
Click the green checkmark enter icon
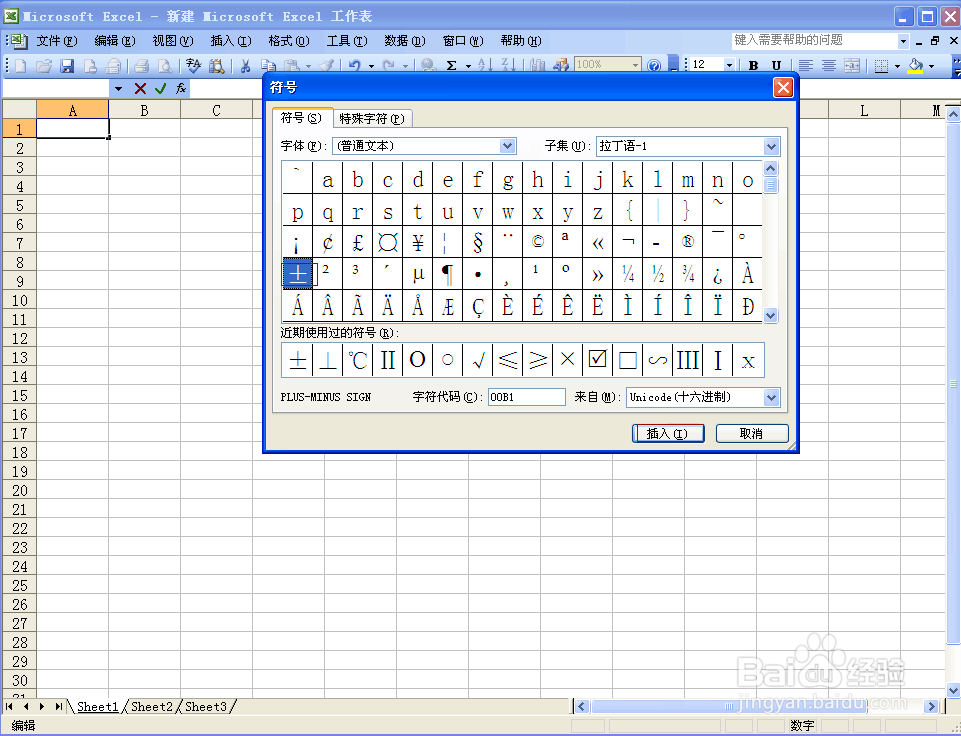coord(161,89)
